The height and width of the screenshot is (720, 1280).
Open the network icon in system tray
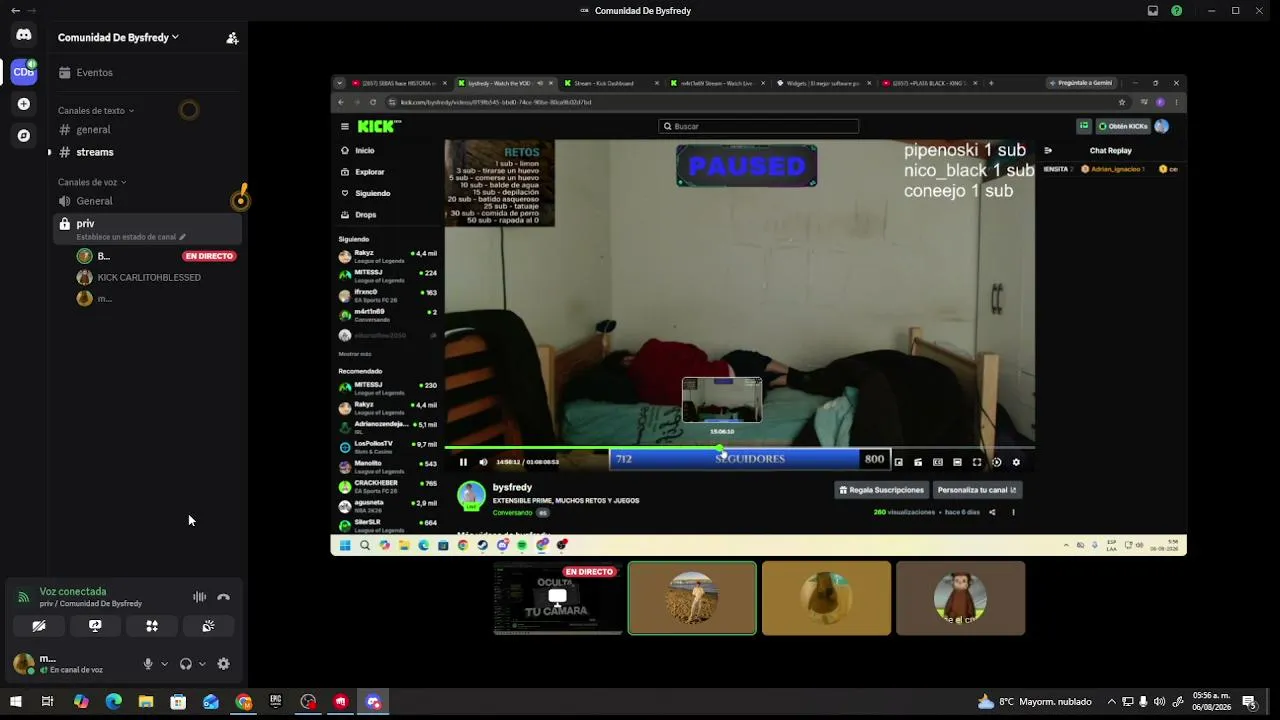1127,702
